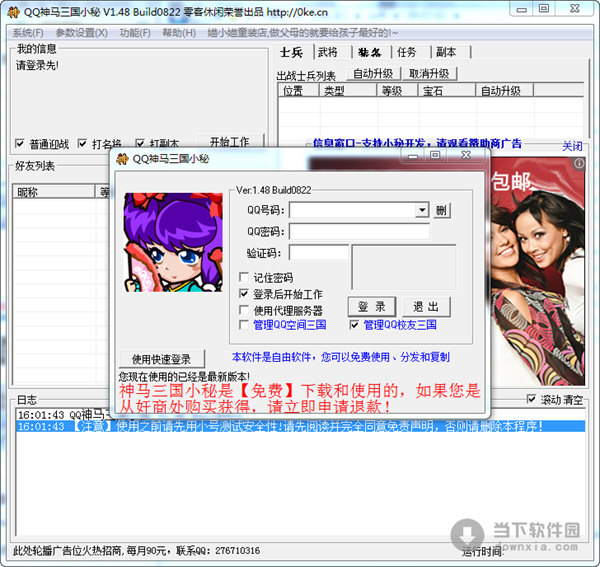Click the 宝石 column header
The width and height of the screenshot is (600, 567).
point(447,91)
